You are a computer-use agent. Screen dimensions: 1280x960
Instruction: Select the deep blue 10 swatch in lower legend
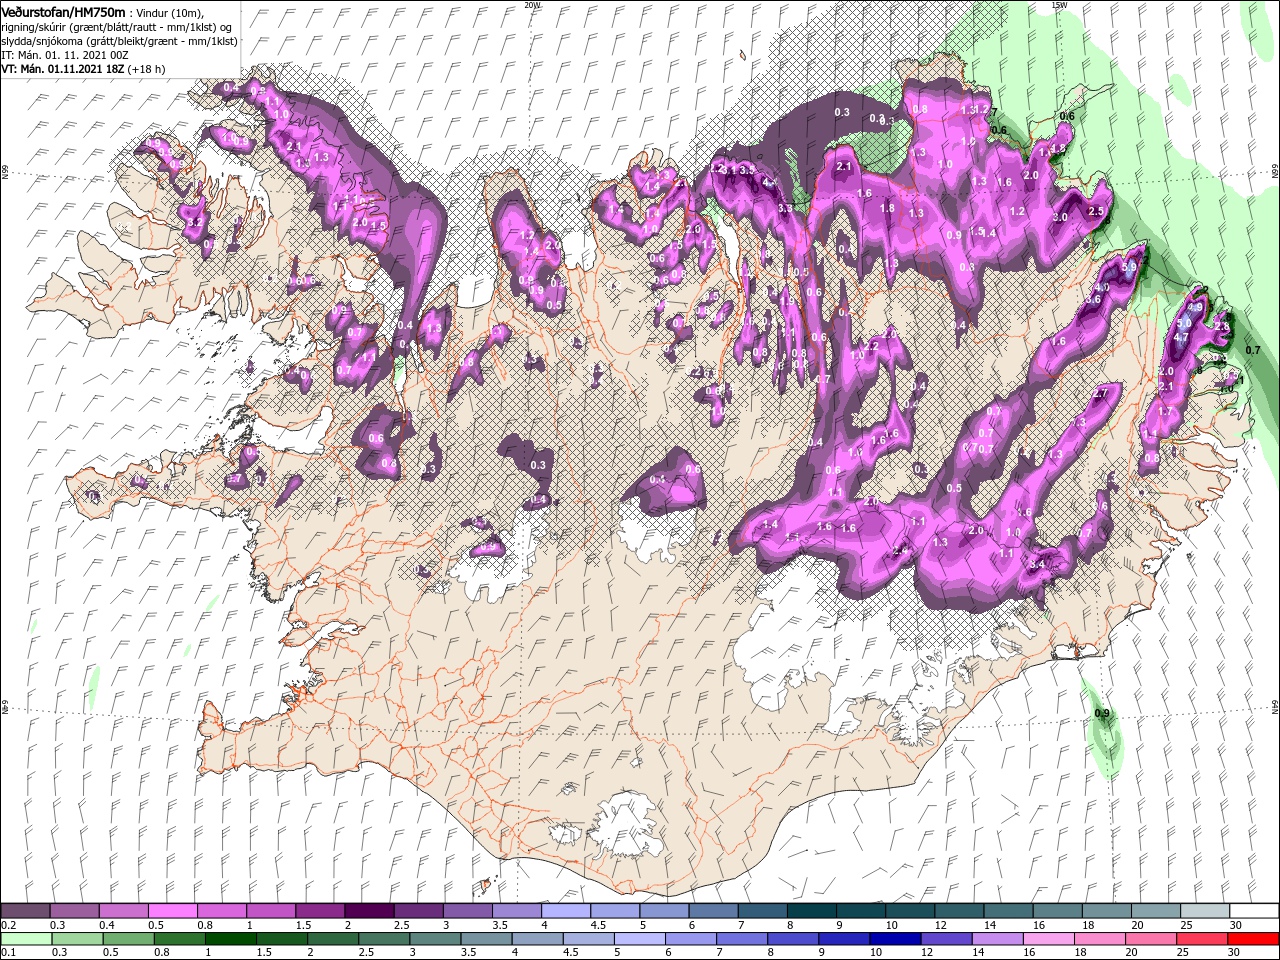tap(895, 938)
